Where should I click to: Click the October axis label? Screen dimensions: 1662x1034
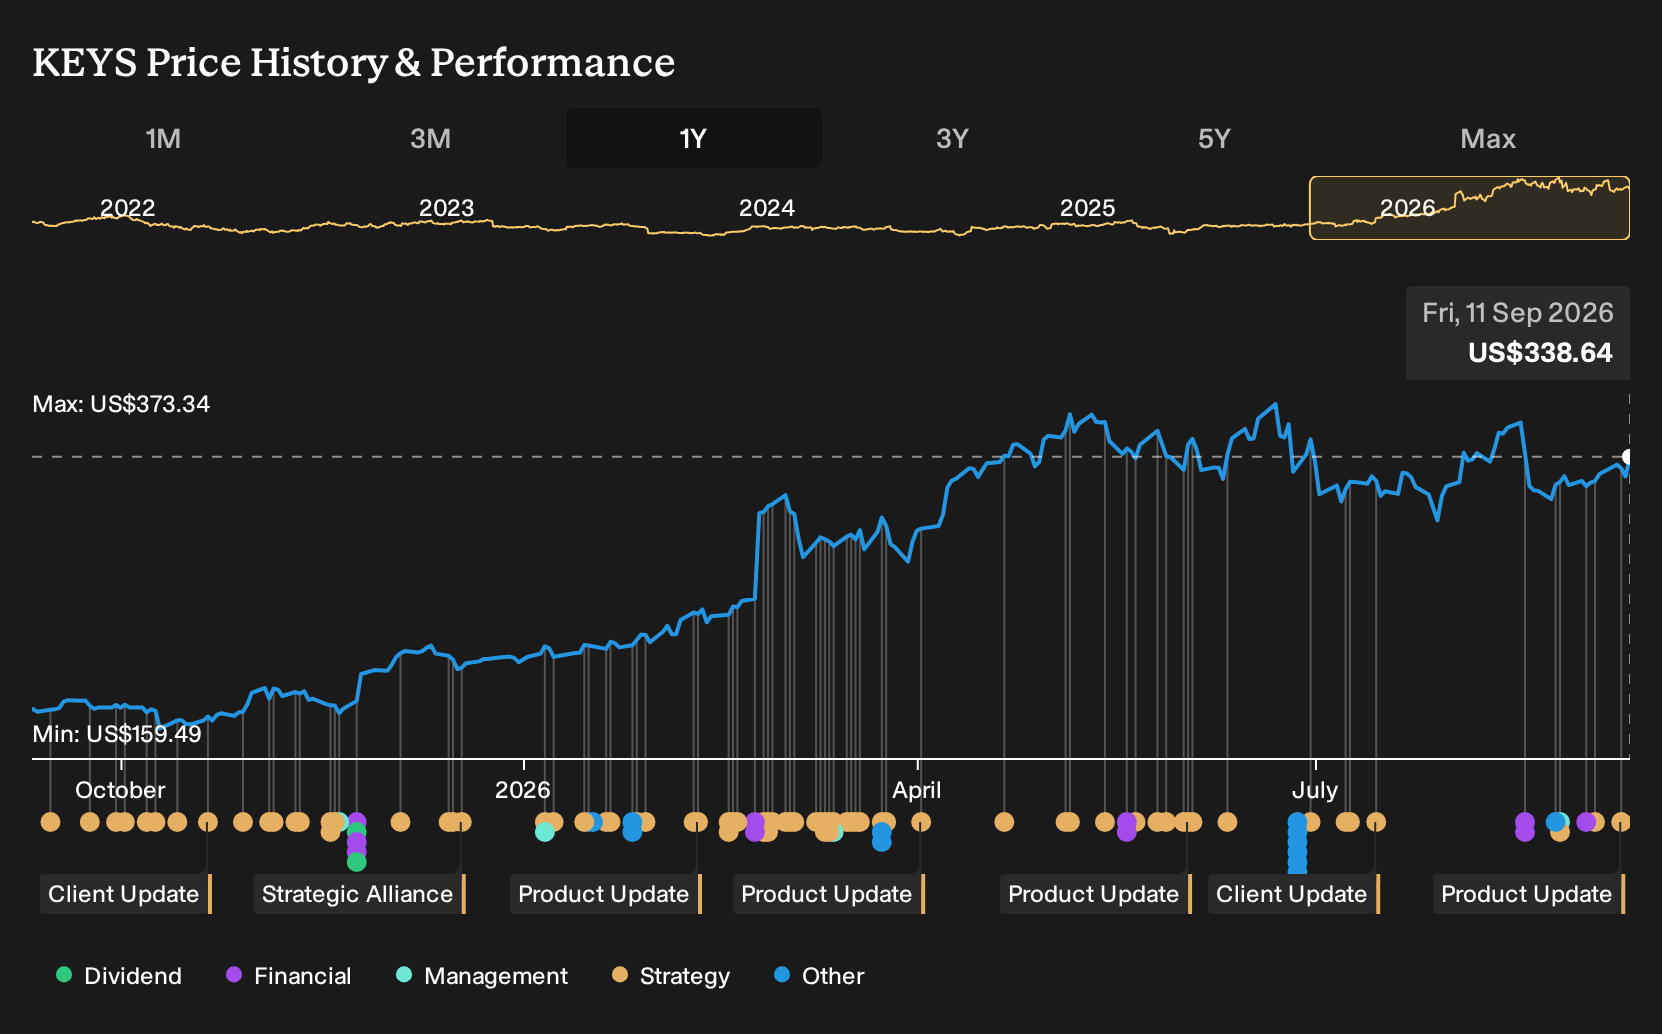120,790
